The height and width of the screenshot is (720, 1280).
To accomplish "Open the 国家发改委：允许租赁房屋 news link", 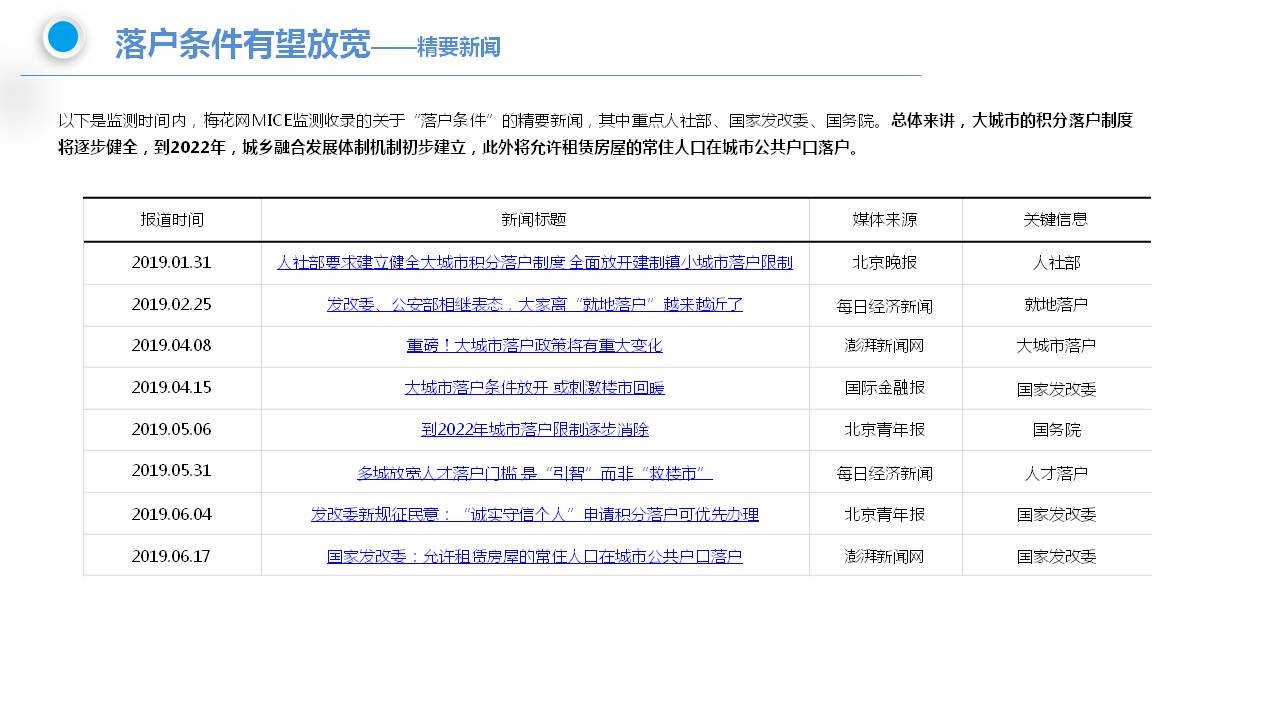I will [x=534, y=557].
